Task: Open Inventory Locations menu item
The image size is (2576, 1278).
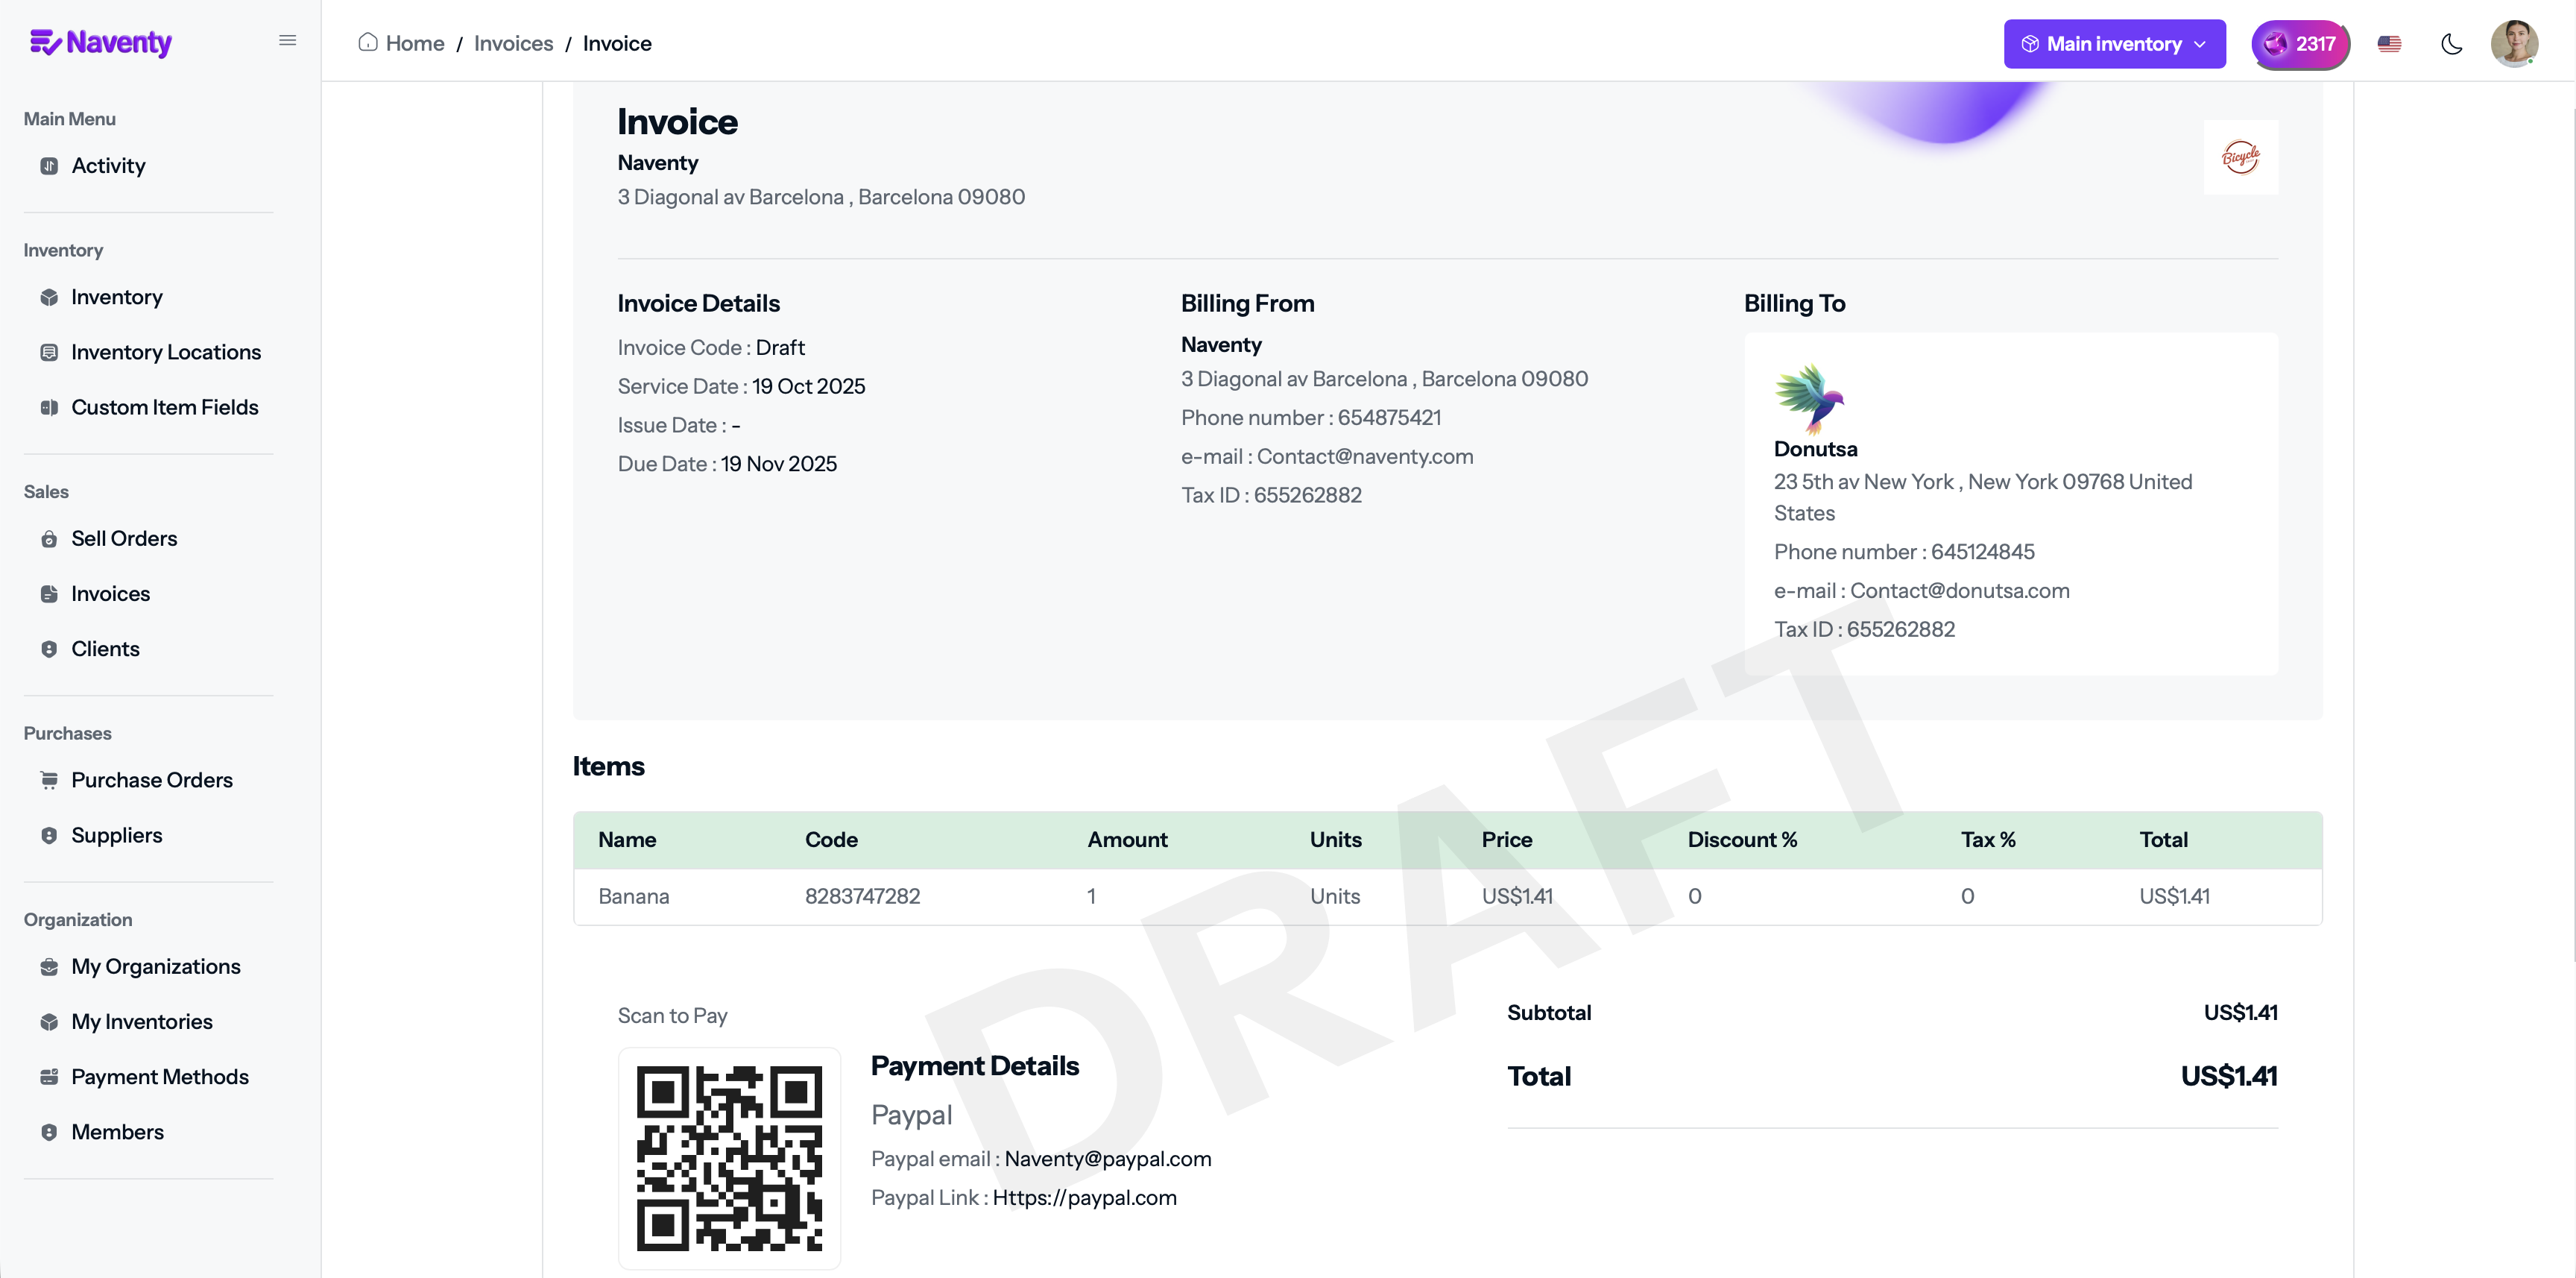Action: [166, 352]
